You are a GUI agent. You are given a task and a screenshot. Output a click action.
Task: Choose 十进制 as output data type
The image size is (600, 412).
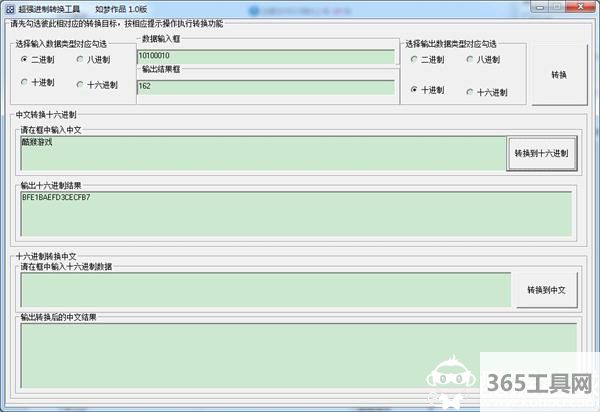414,90
